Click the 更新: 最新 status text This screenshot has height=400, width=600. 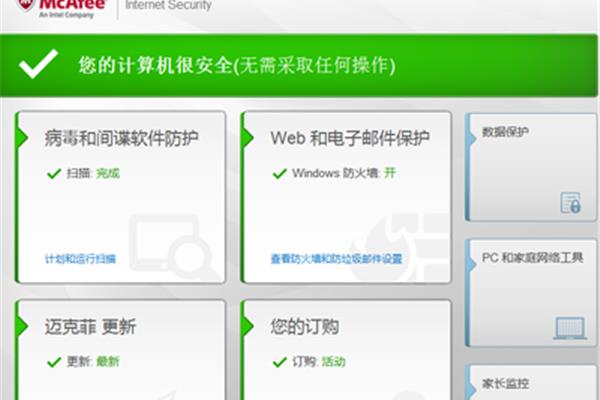[93, 361]
